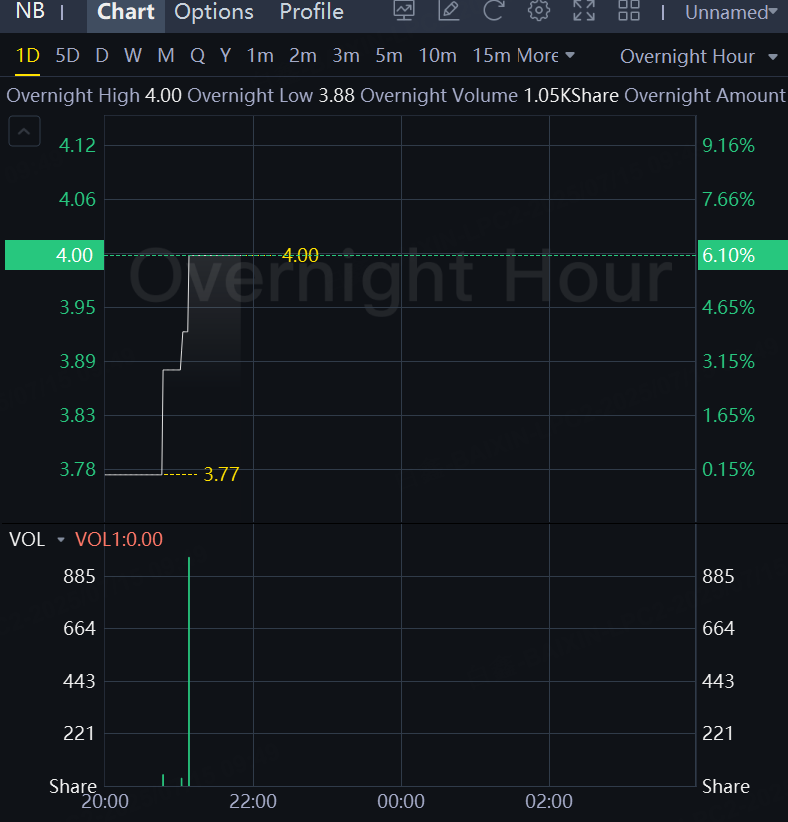Viewport: 788px width, 822px height.
Task: Toggle fullscreen expand icon
Action: [x=584, y=10]
